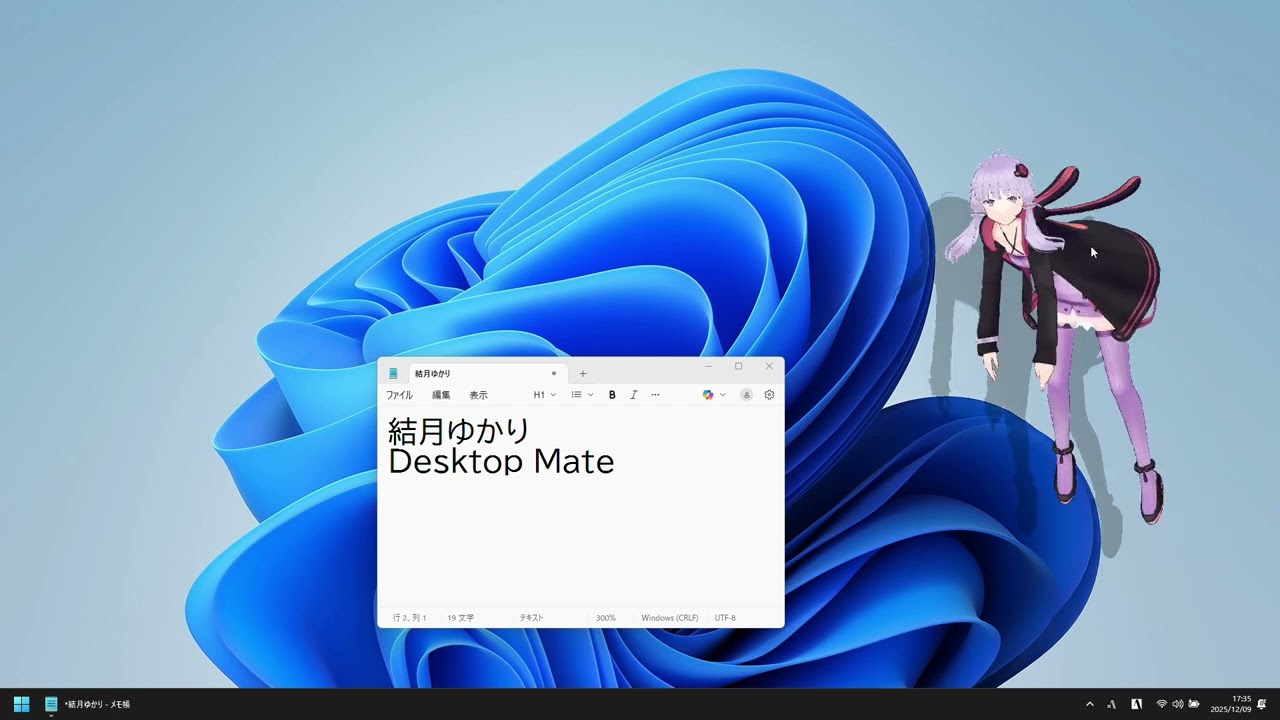
Task: Open the clock showing 17:35
Action: click(x=1230, y=704)
